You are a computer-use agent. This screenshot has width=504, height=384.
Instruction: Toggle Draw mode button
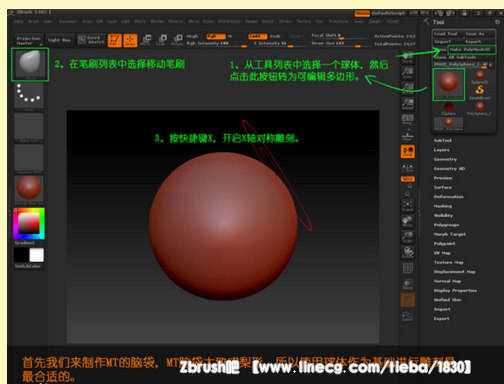click(x=130, y=40)
